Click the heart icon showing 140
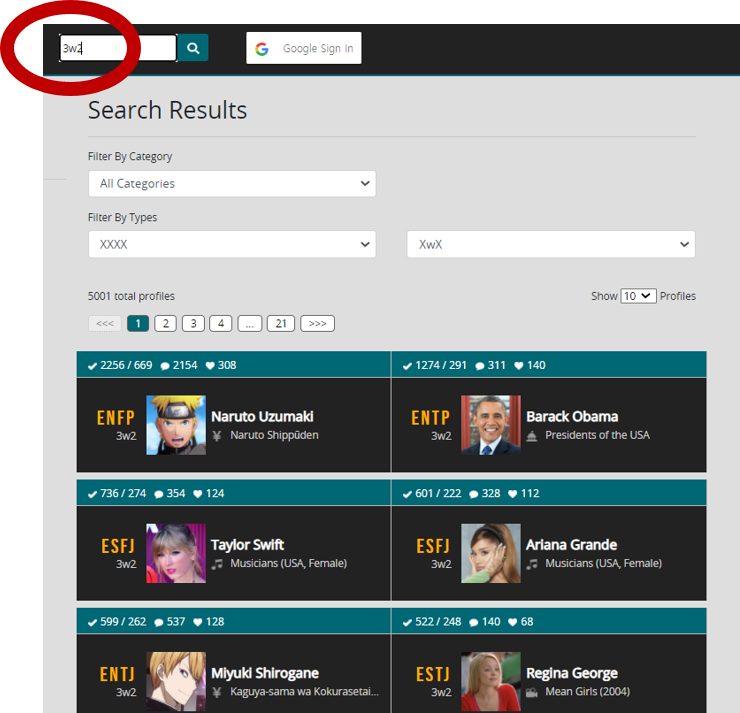Image resolution: width=740 pixels, height=713 pixels. tap(519, 366)
